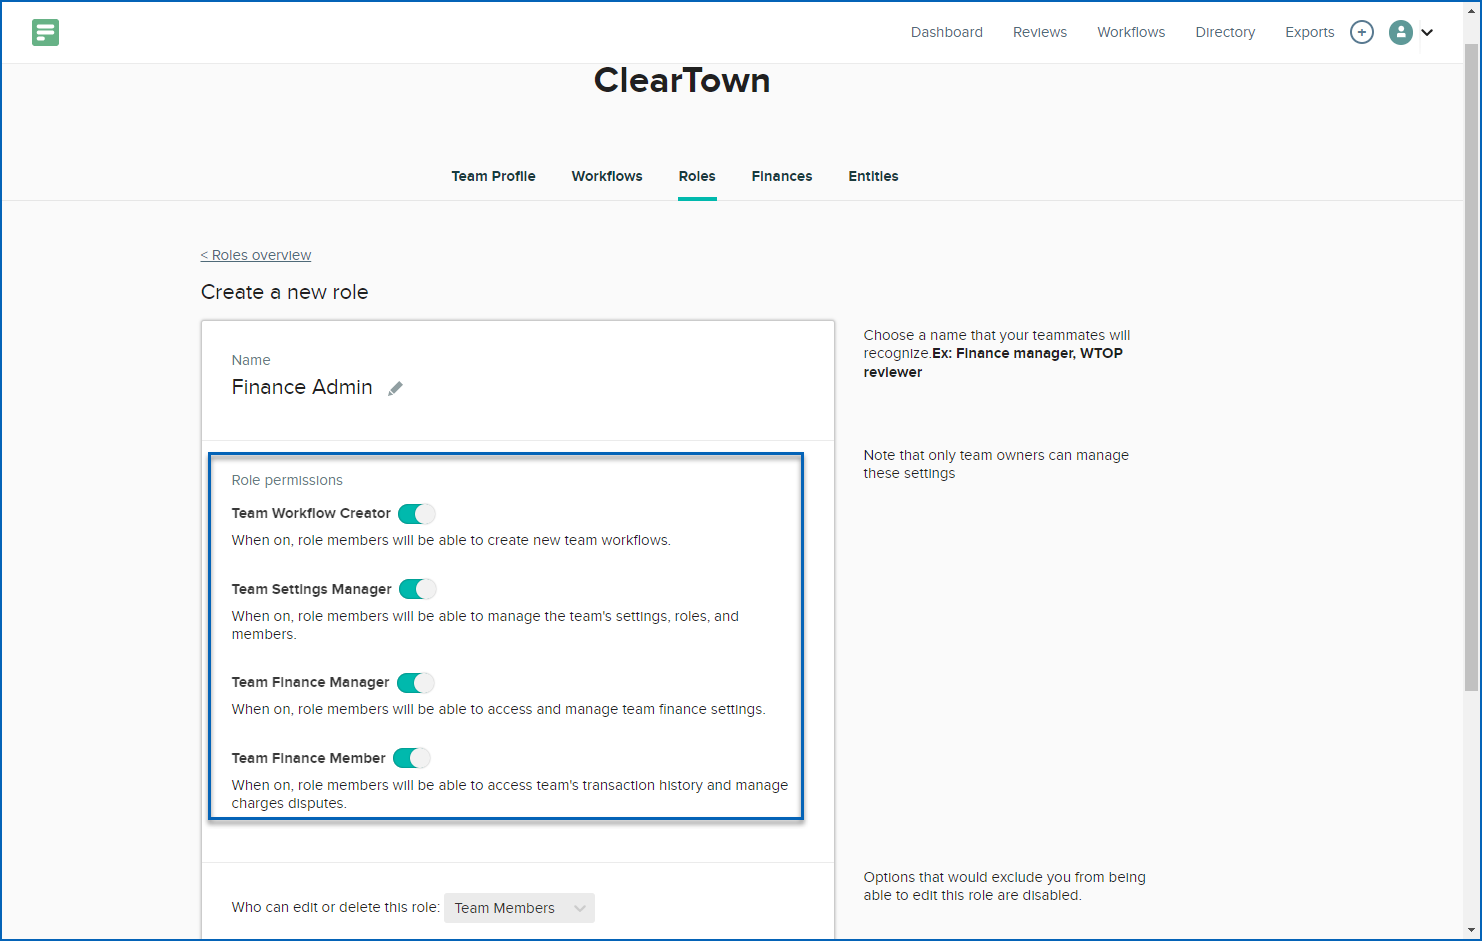Expand the chevron next to the avatar
This screenshot has height=941, width=1482.
click(x=1427, y=32)
